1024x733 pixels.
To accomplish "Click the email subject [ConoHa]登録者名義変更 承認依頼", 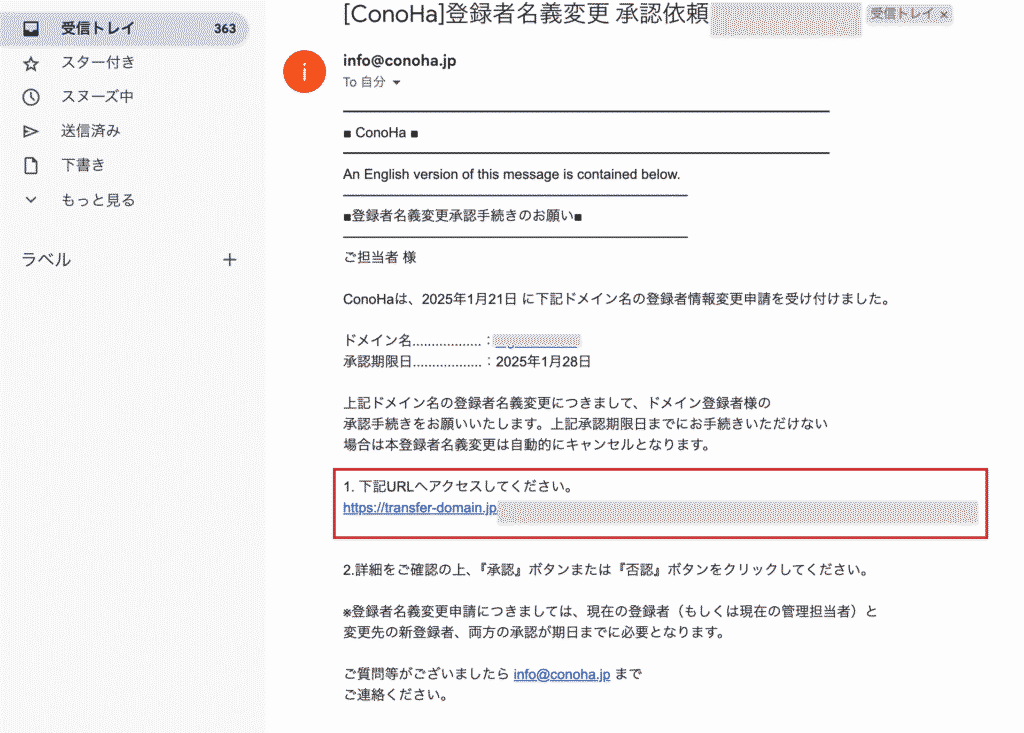I will [x=526, y=14].
